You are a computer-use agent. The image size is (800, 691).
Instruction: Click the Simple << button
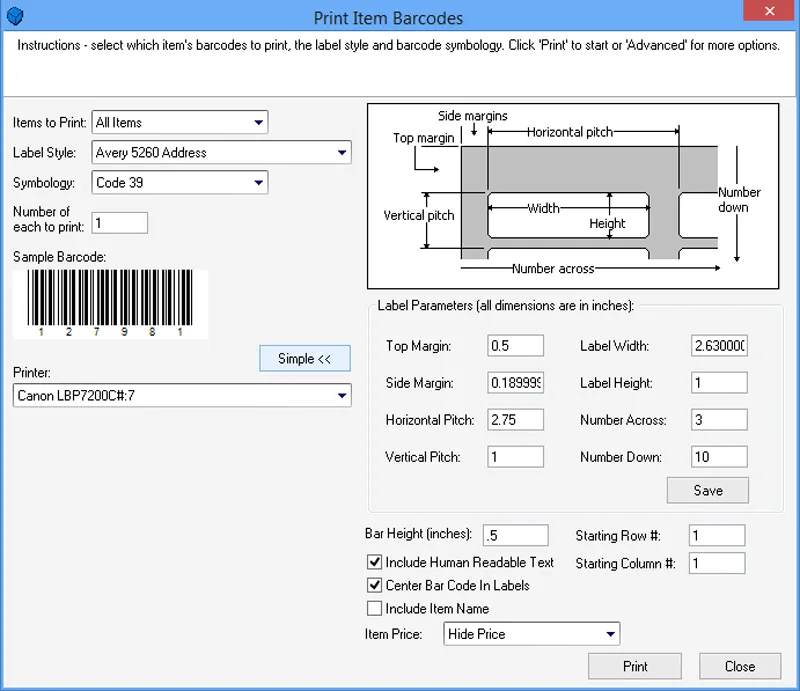(x=305, y=358)
